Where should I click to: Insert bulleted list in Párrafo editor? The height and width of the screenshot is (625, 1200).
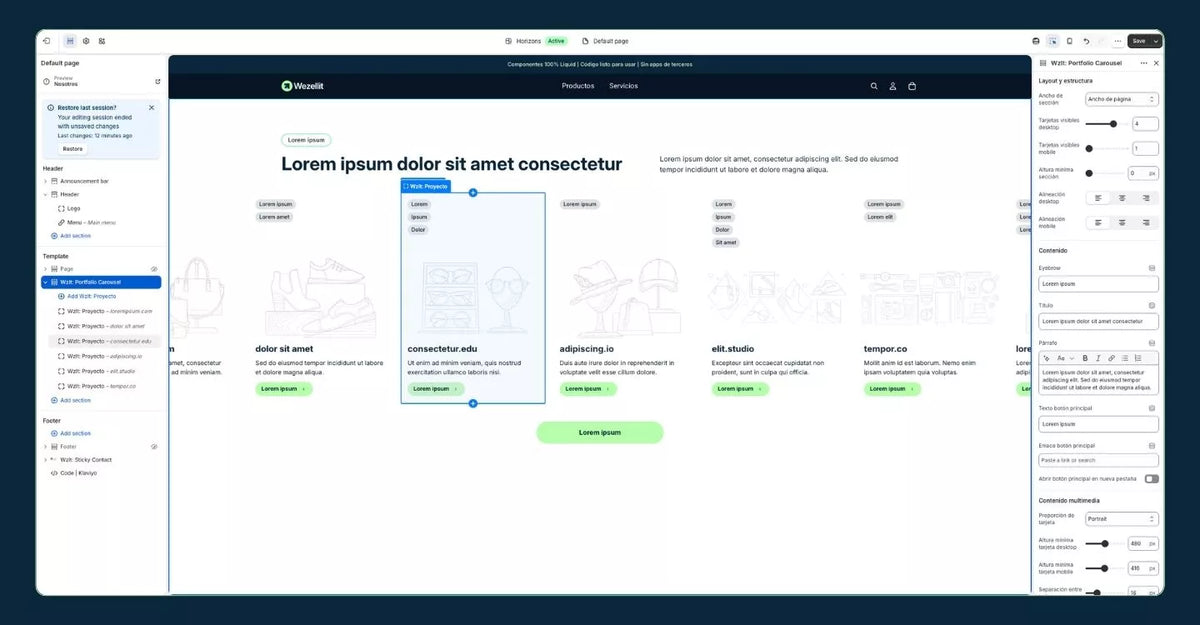point(1125,358)
